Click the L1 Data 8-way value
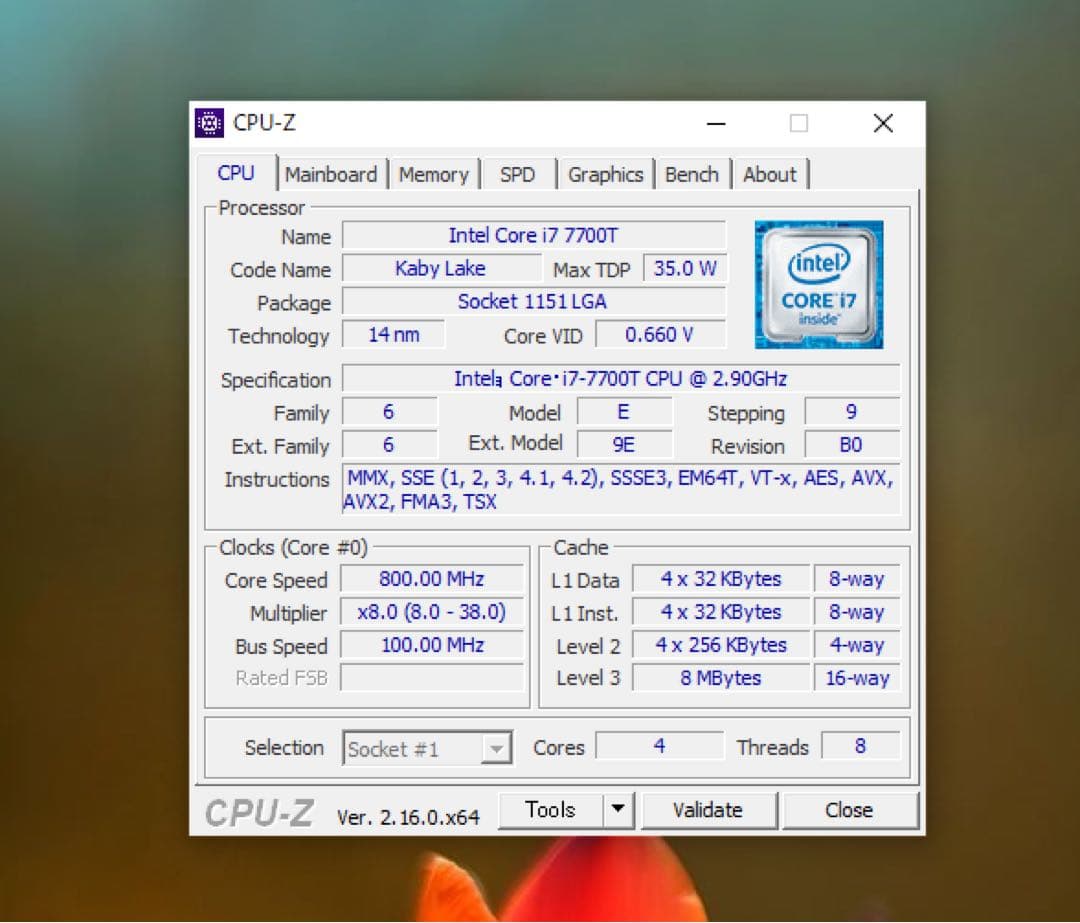Viewport: 1080px width, 923px height. point(857,579)
